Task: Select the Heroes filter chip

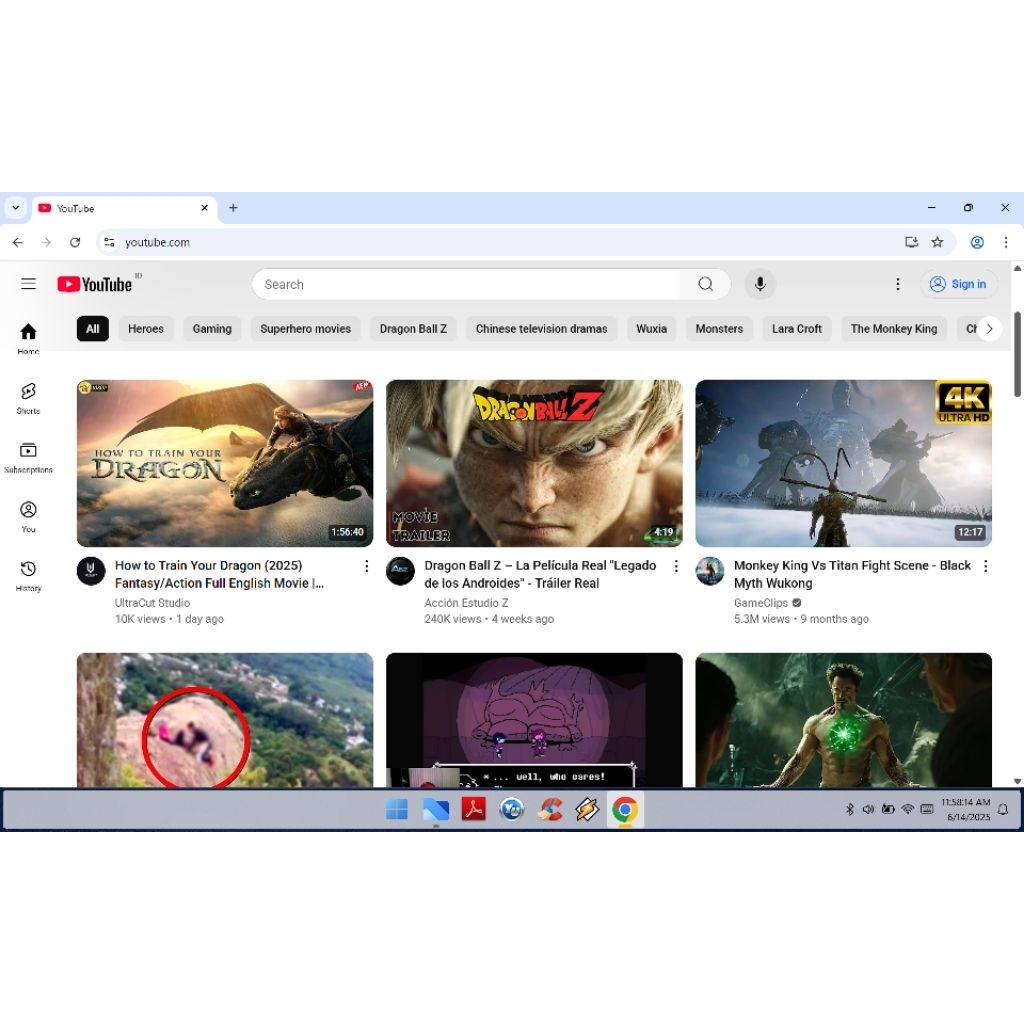Action: (x=146, y=328)
